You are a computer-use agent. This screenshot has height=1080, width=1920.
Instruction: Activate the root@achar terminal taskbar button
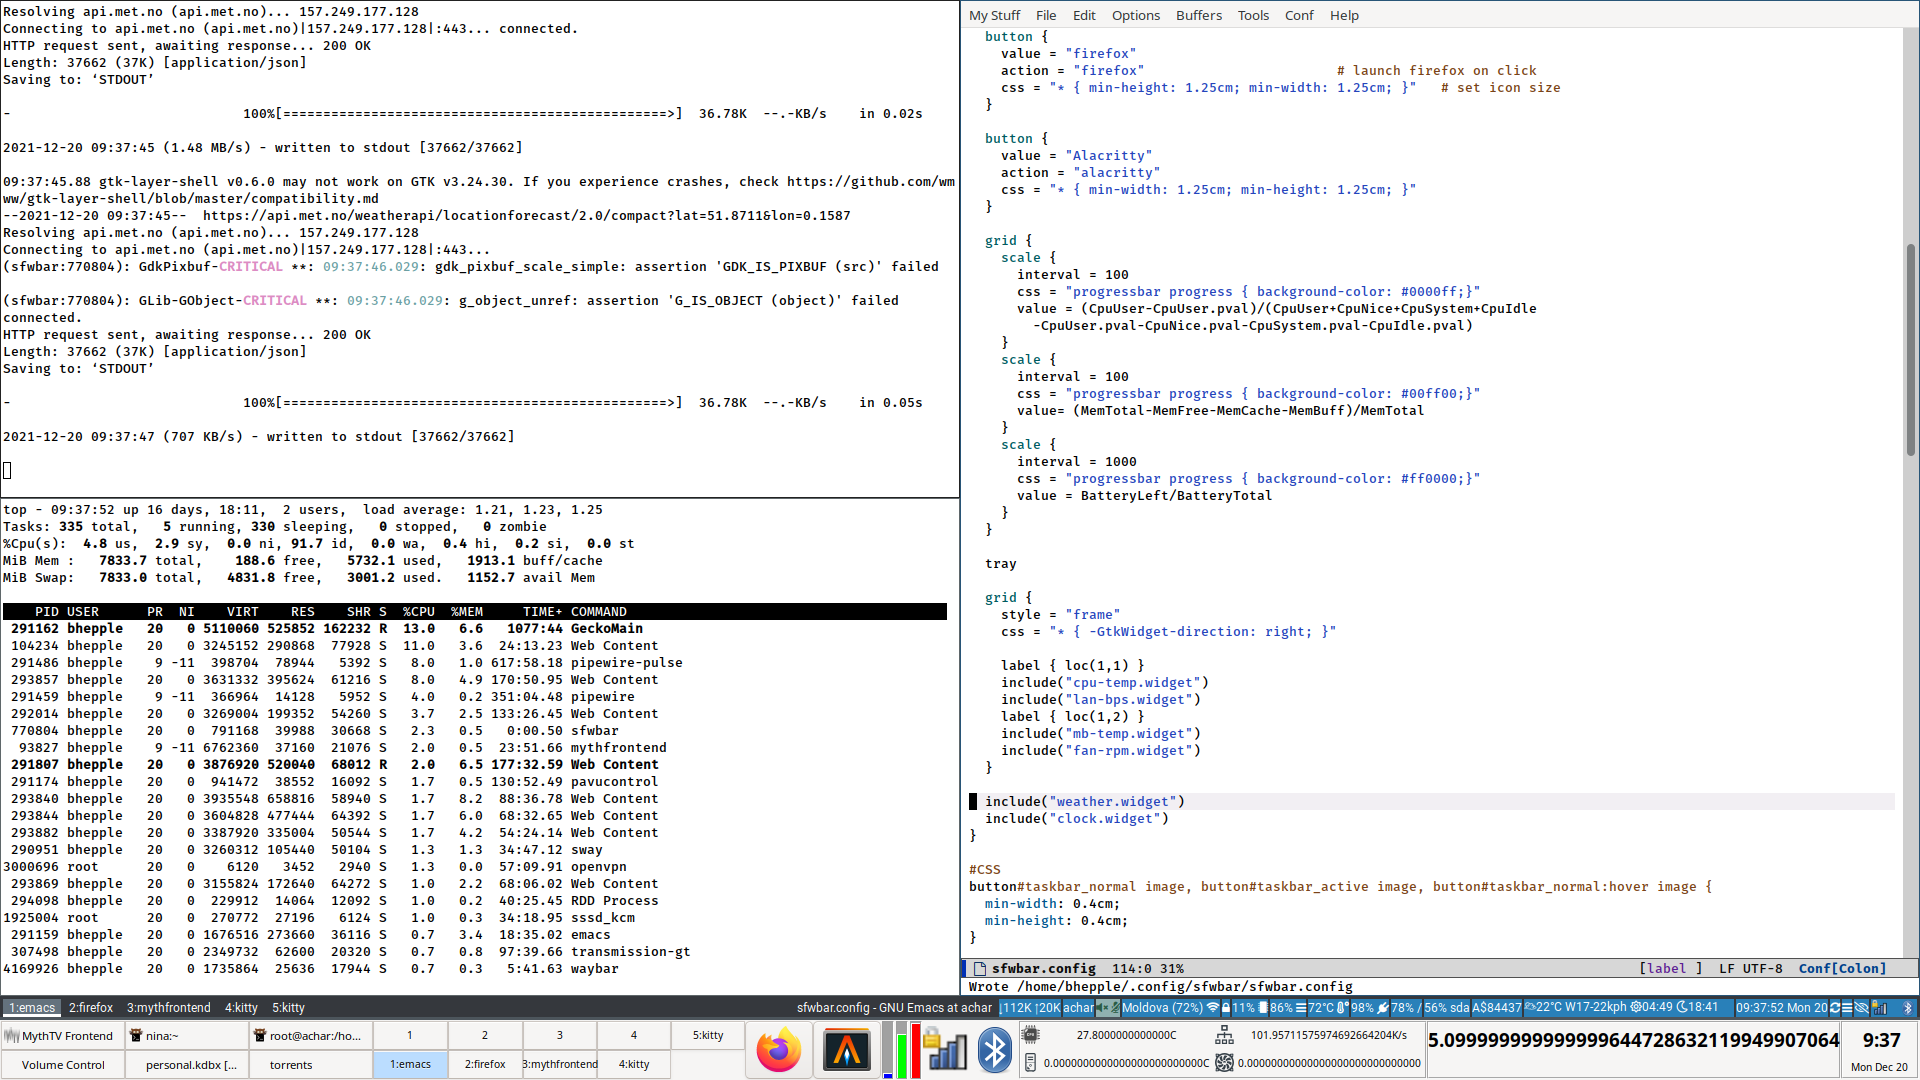tap(311, 1035)
